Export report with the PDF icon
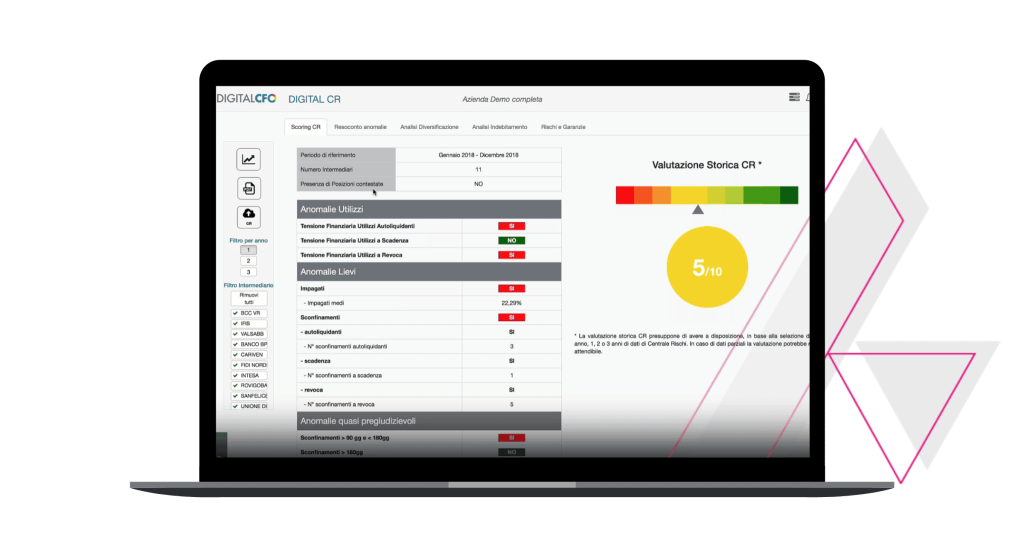Image resolution: width=1024 pixels, height=538 pixels. click(248, 188)
